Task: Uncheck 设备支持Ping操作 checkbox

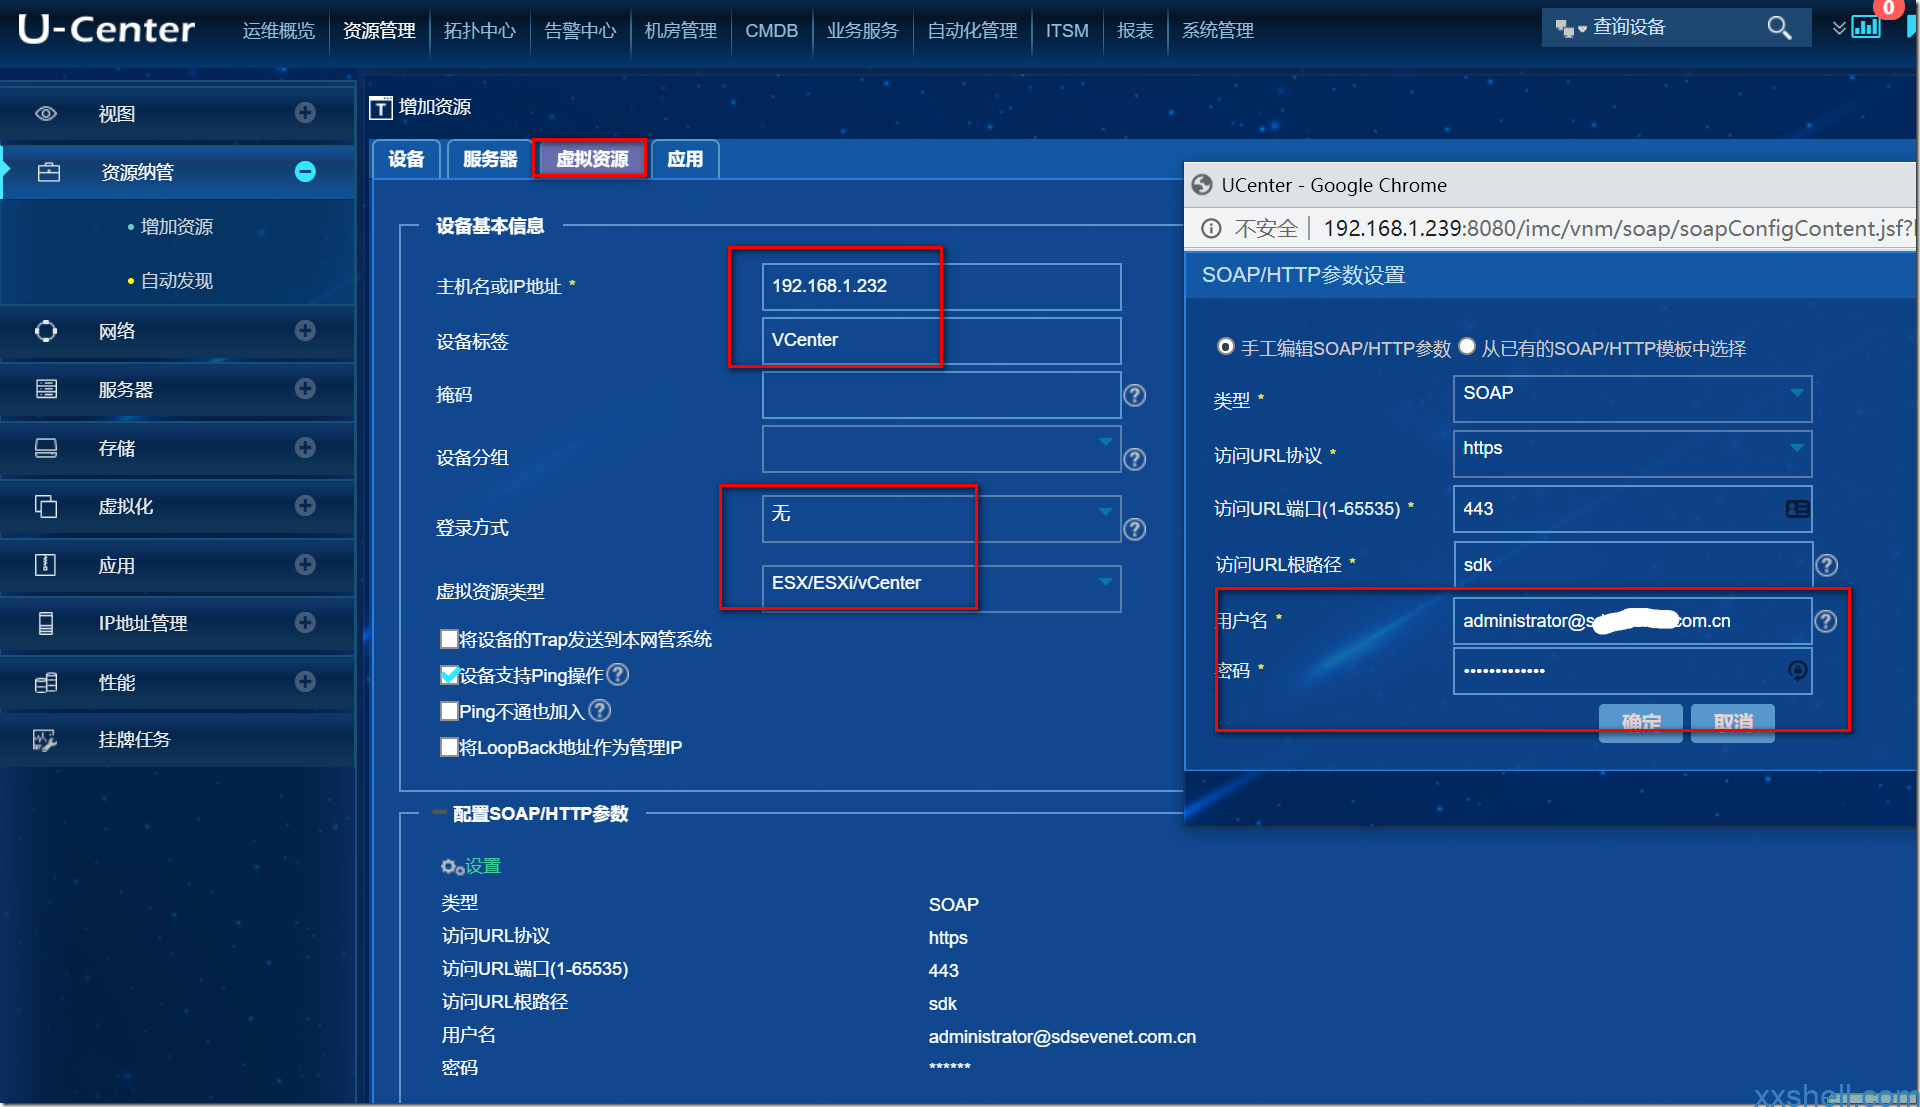Action: pos(449,675)
